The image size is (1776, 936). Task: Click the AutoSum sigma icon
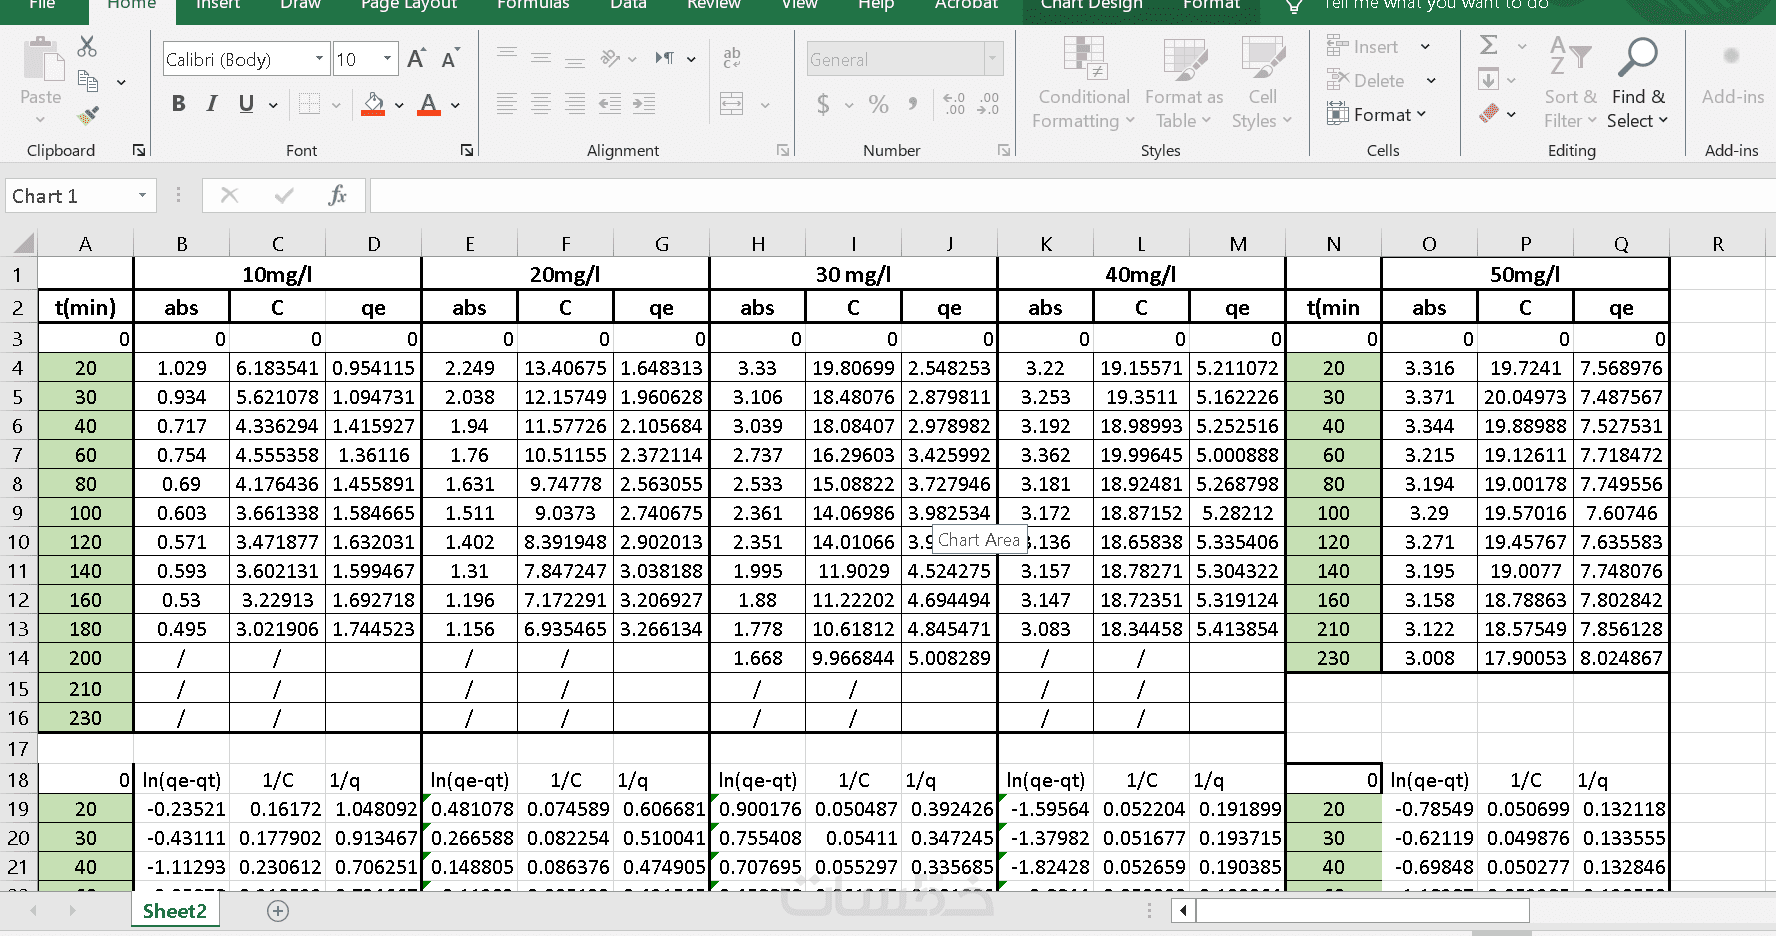click(x=1489, y=45)
